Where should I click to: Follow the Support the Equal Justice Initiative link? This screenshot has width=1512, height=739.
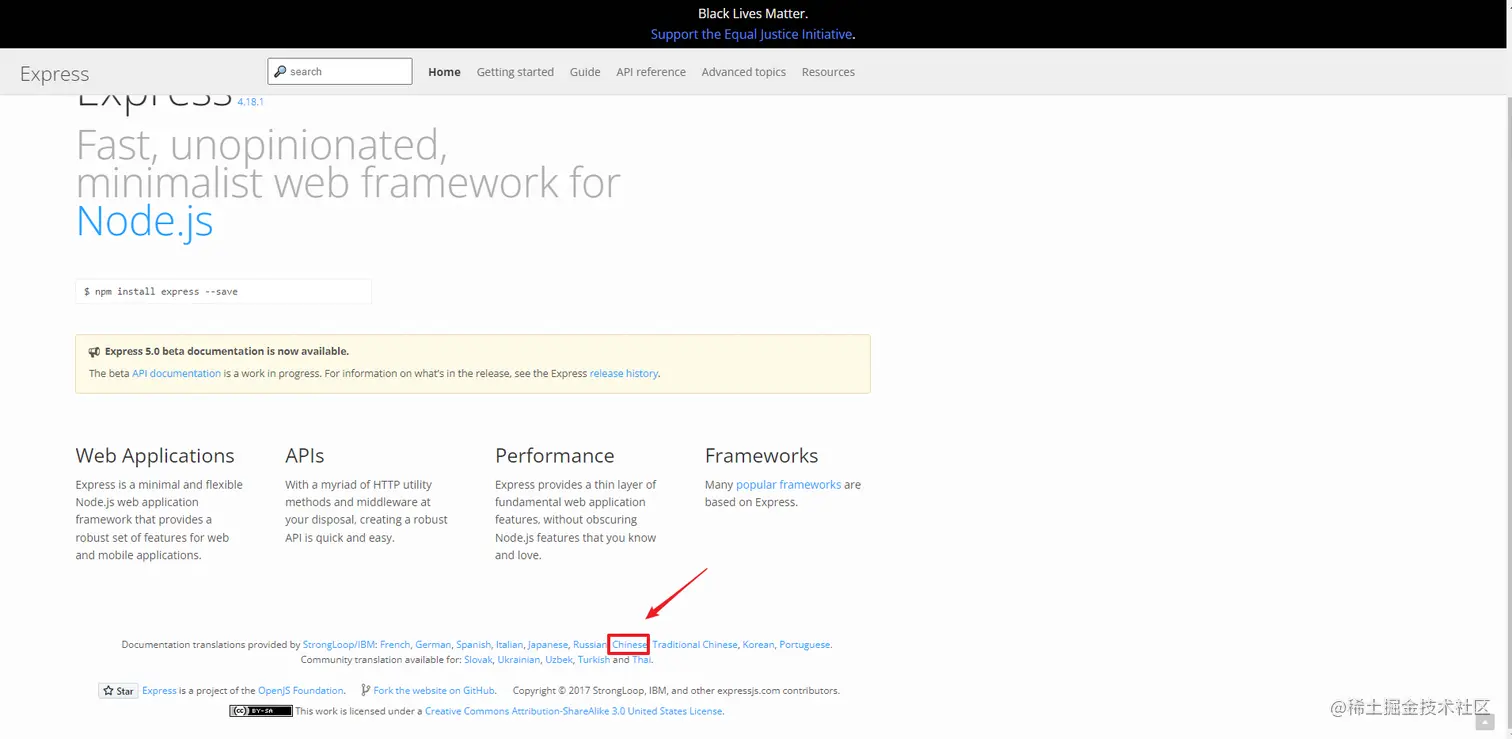coord(751,34)
